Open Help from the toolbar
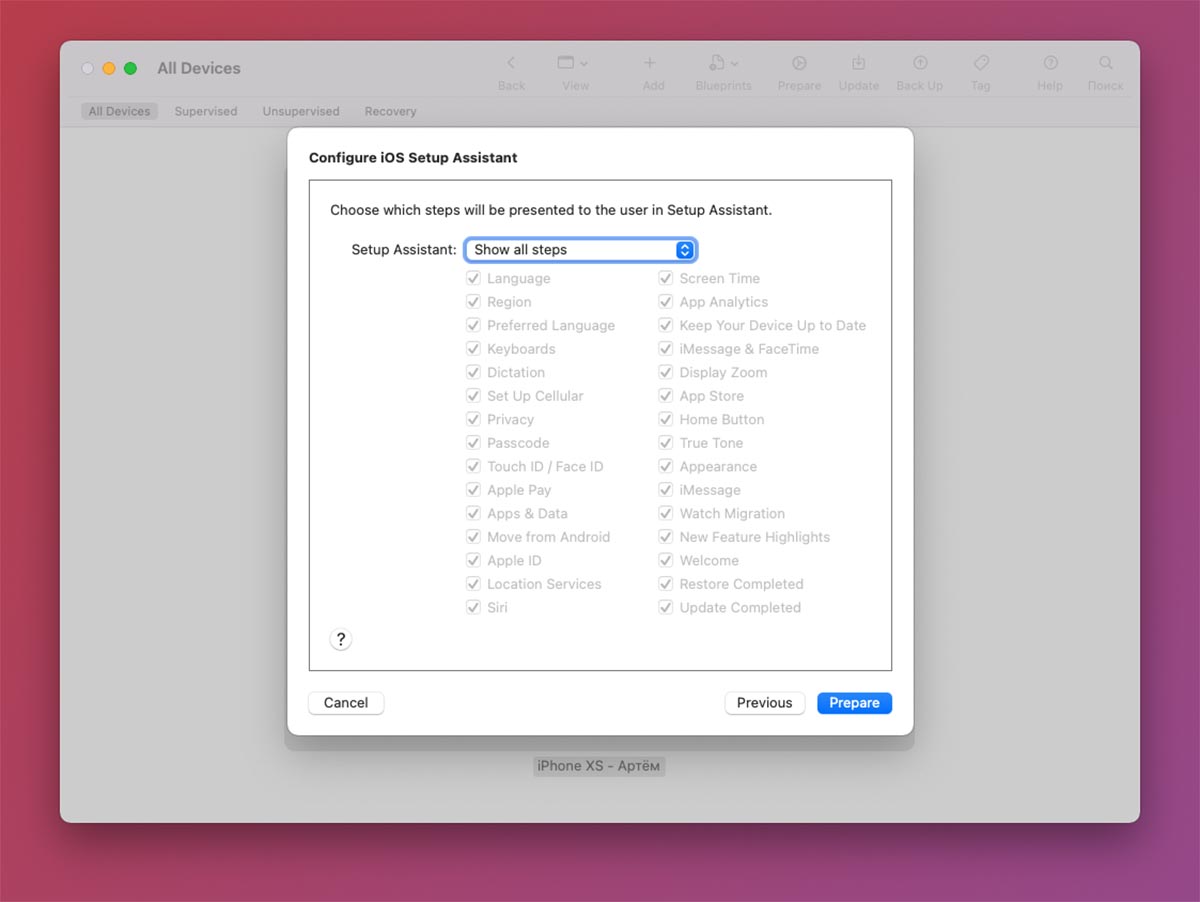 coord(1050,63)
